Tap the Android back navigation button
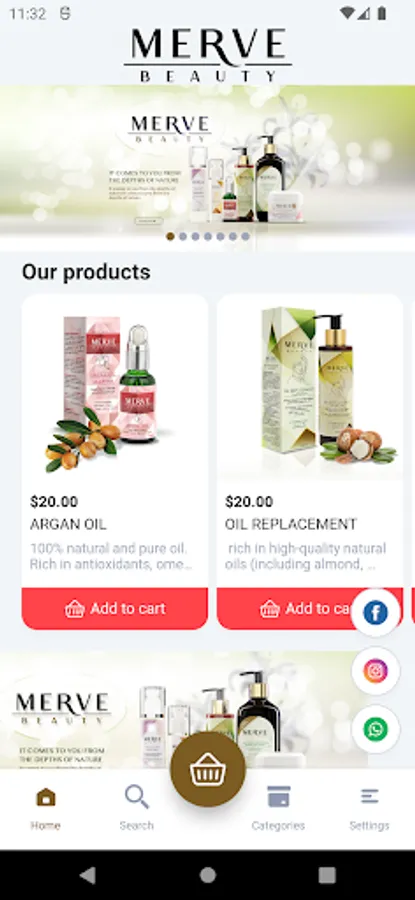415x900 pixels. point(88,875)
